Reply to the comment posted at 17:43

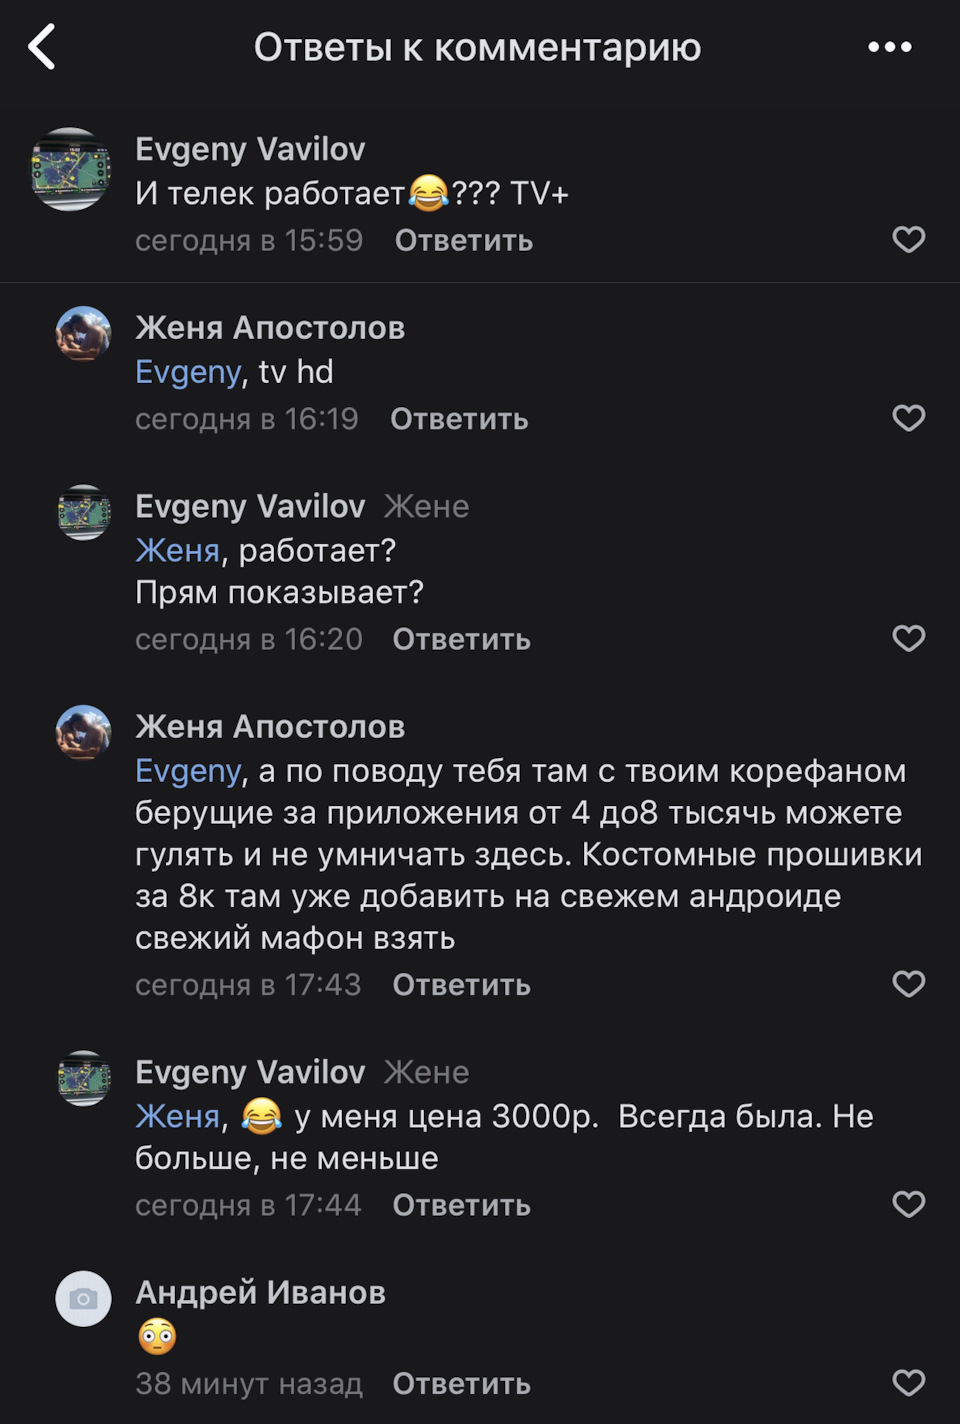pyautogui.click(x=461, y=985)
